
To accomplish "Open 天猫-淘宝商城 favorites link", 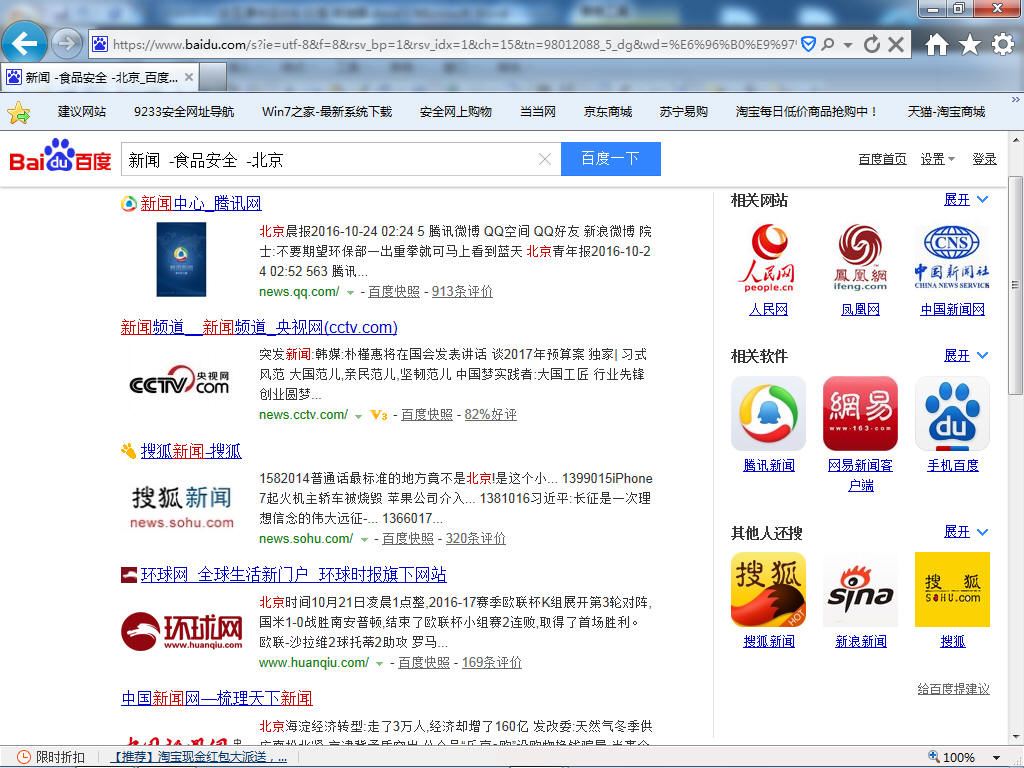I will pos(946,112).
